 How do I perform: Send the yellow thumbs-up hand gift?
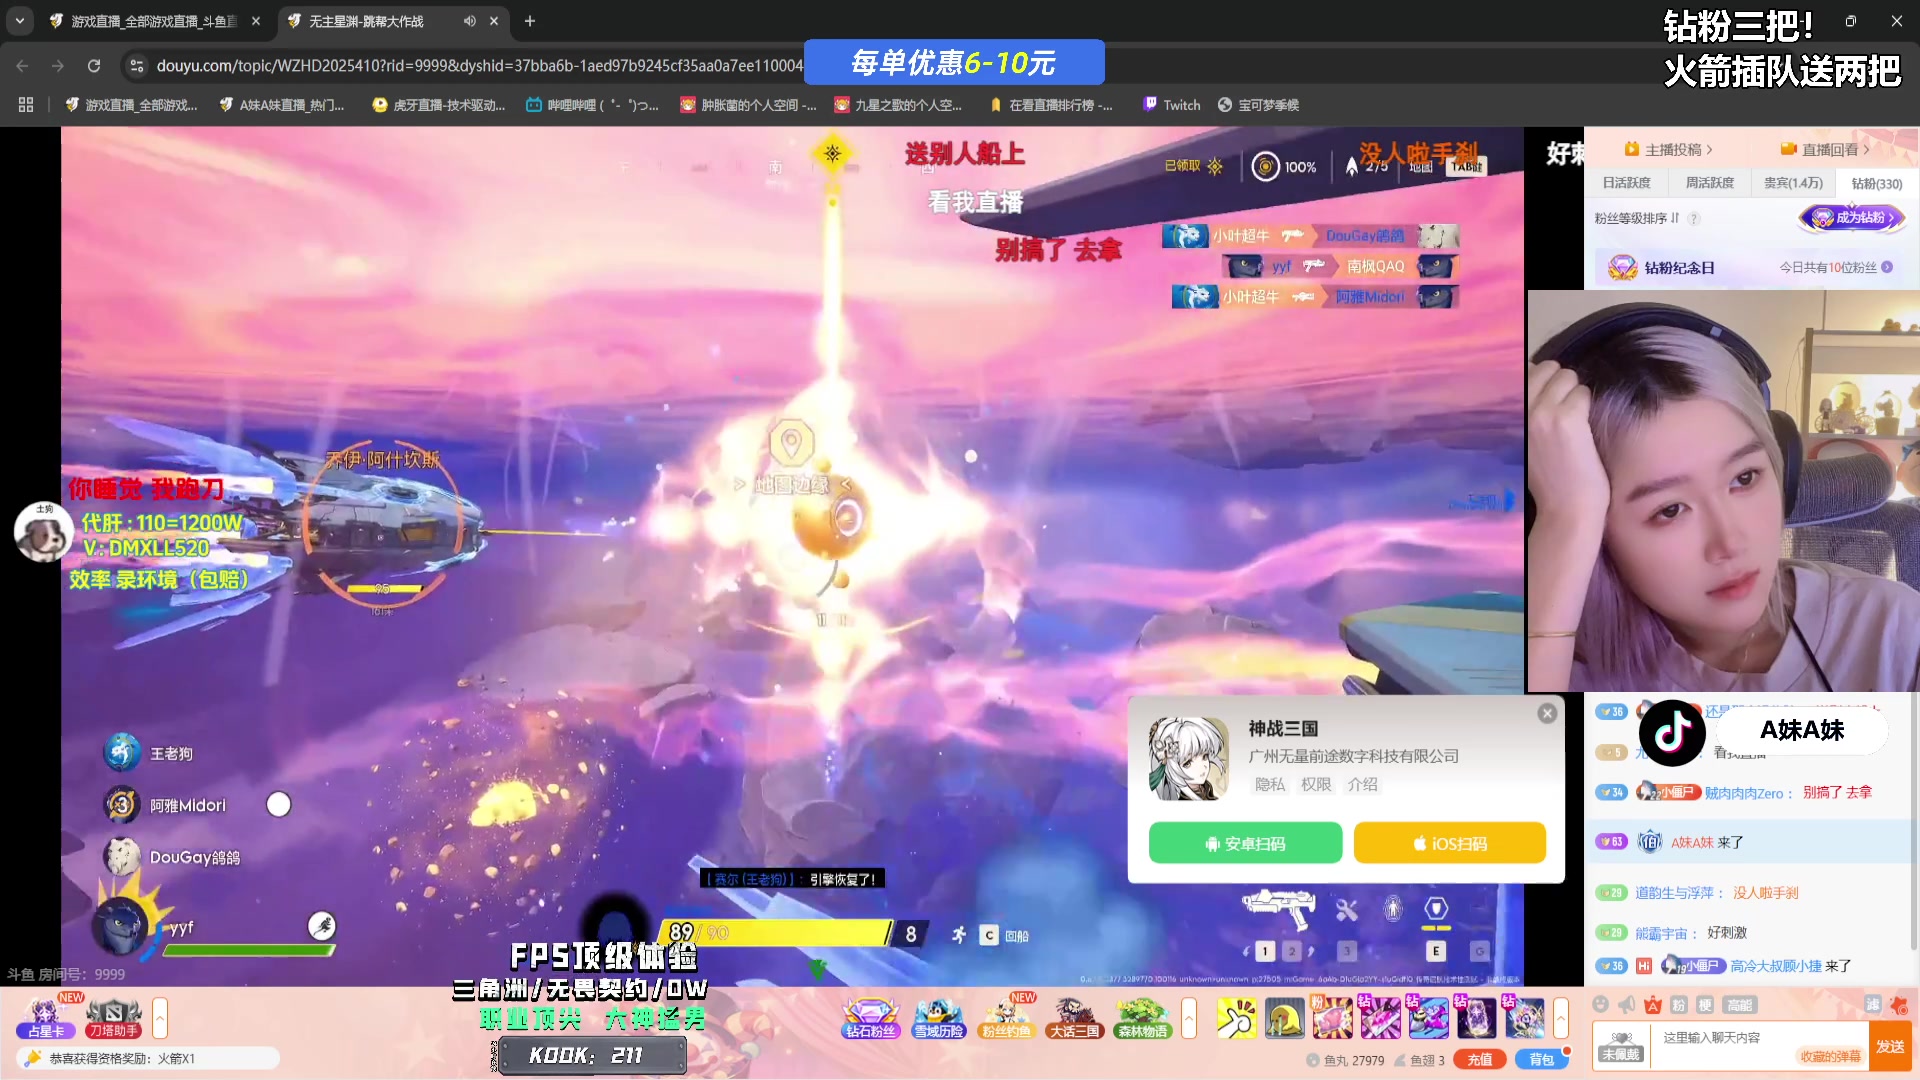point(1236,1018)
